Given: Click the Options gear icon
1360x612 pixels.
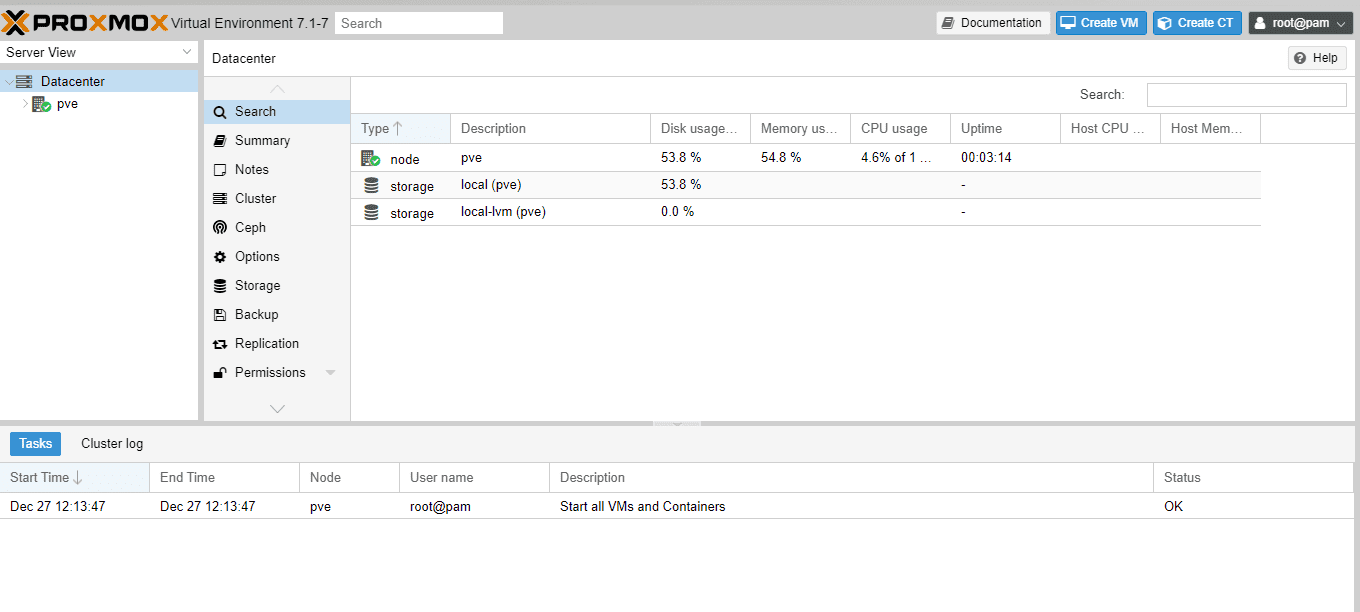Looking at the screenshot, I should tap(220, 257).
